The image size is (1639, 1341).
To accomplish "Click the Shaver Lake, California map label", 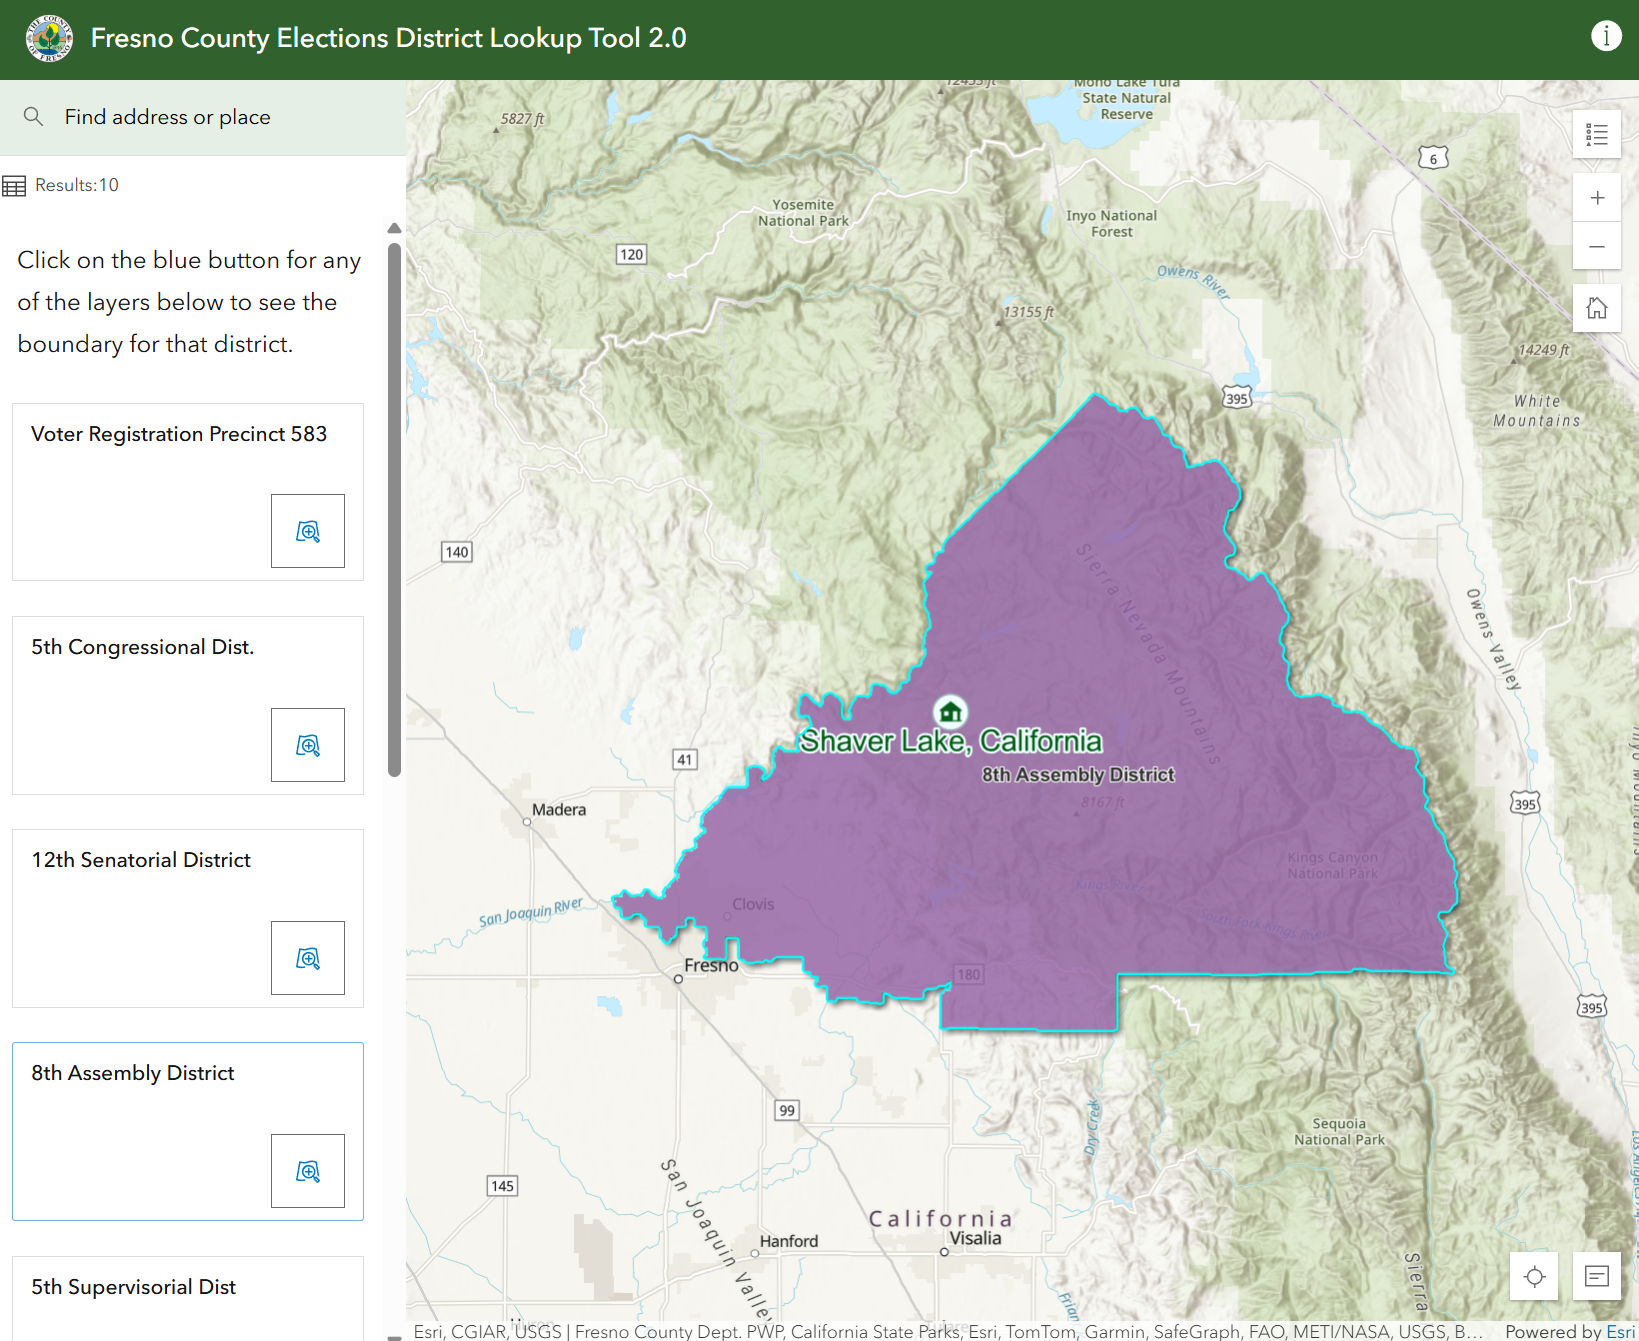I will [x=951, y=741].
